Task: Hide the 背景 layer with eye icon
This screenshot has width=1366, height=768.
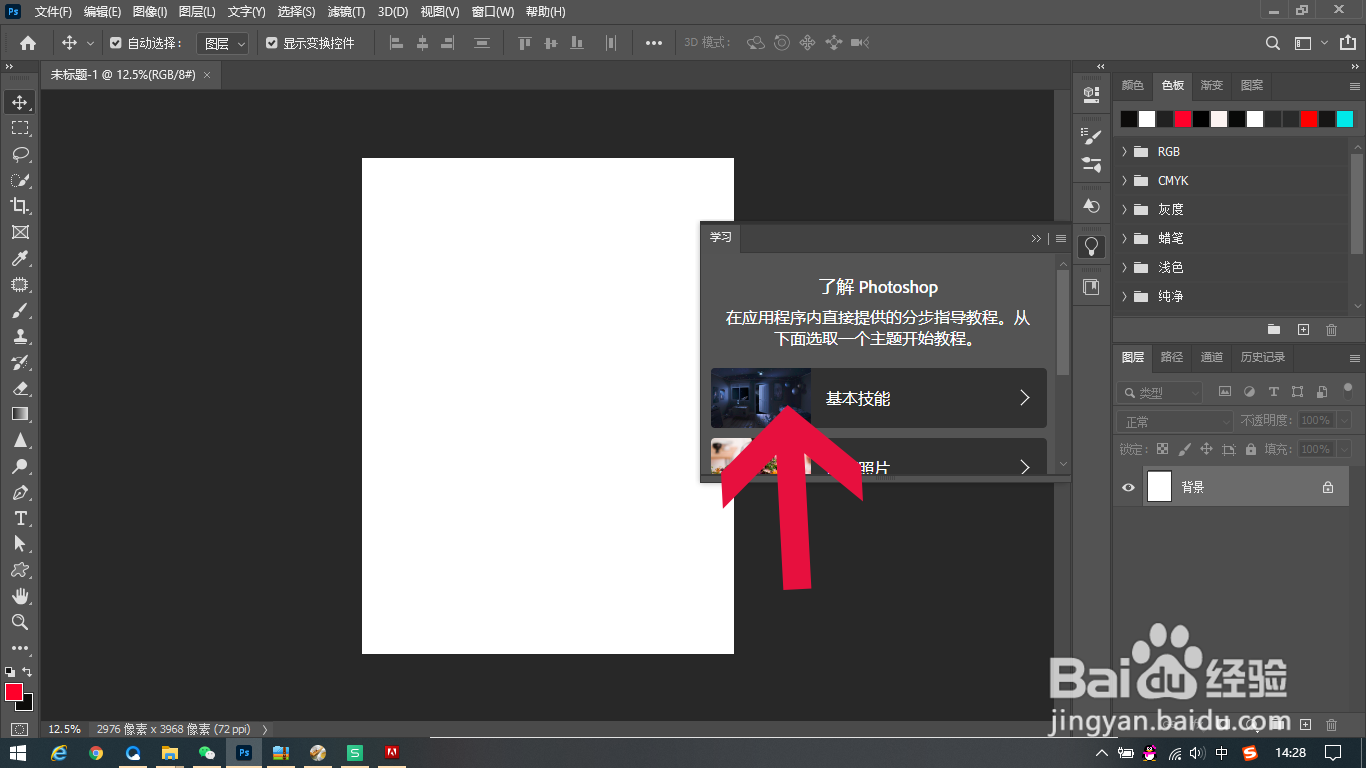Action: point(1128,487)
